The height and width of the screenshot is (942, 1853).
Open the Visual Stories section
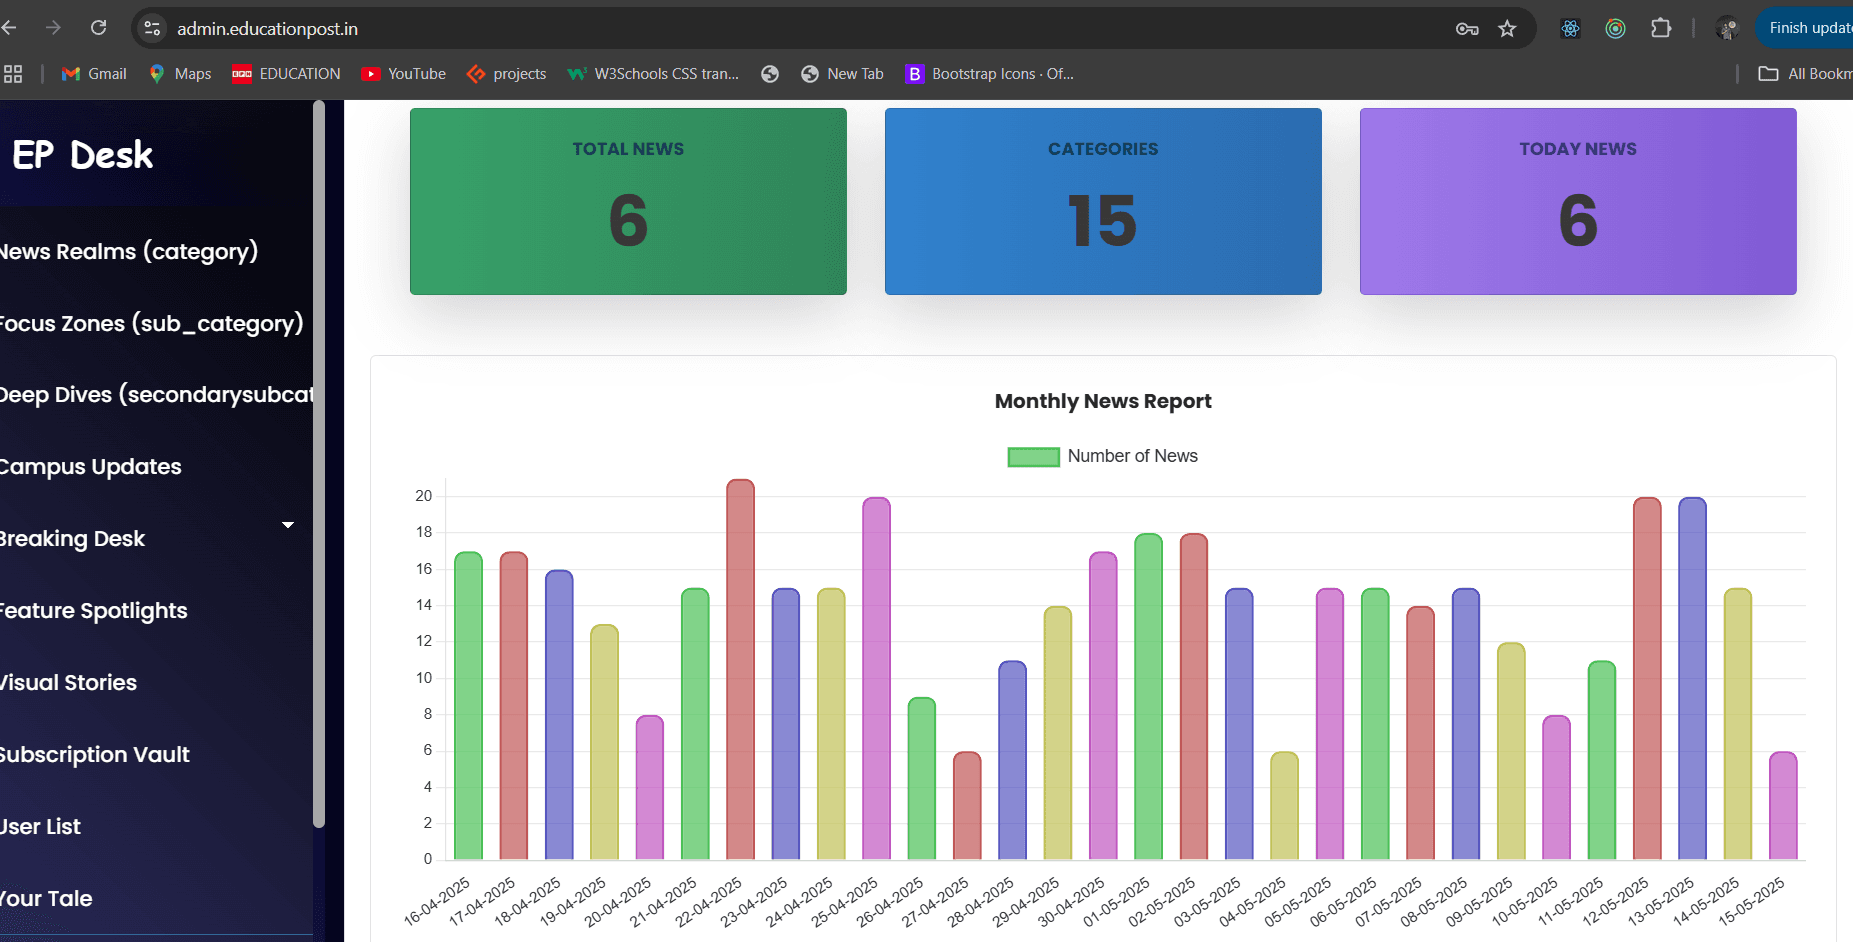tap(68, 682)
